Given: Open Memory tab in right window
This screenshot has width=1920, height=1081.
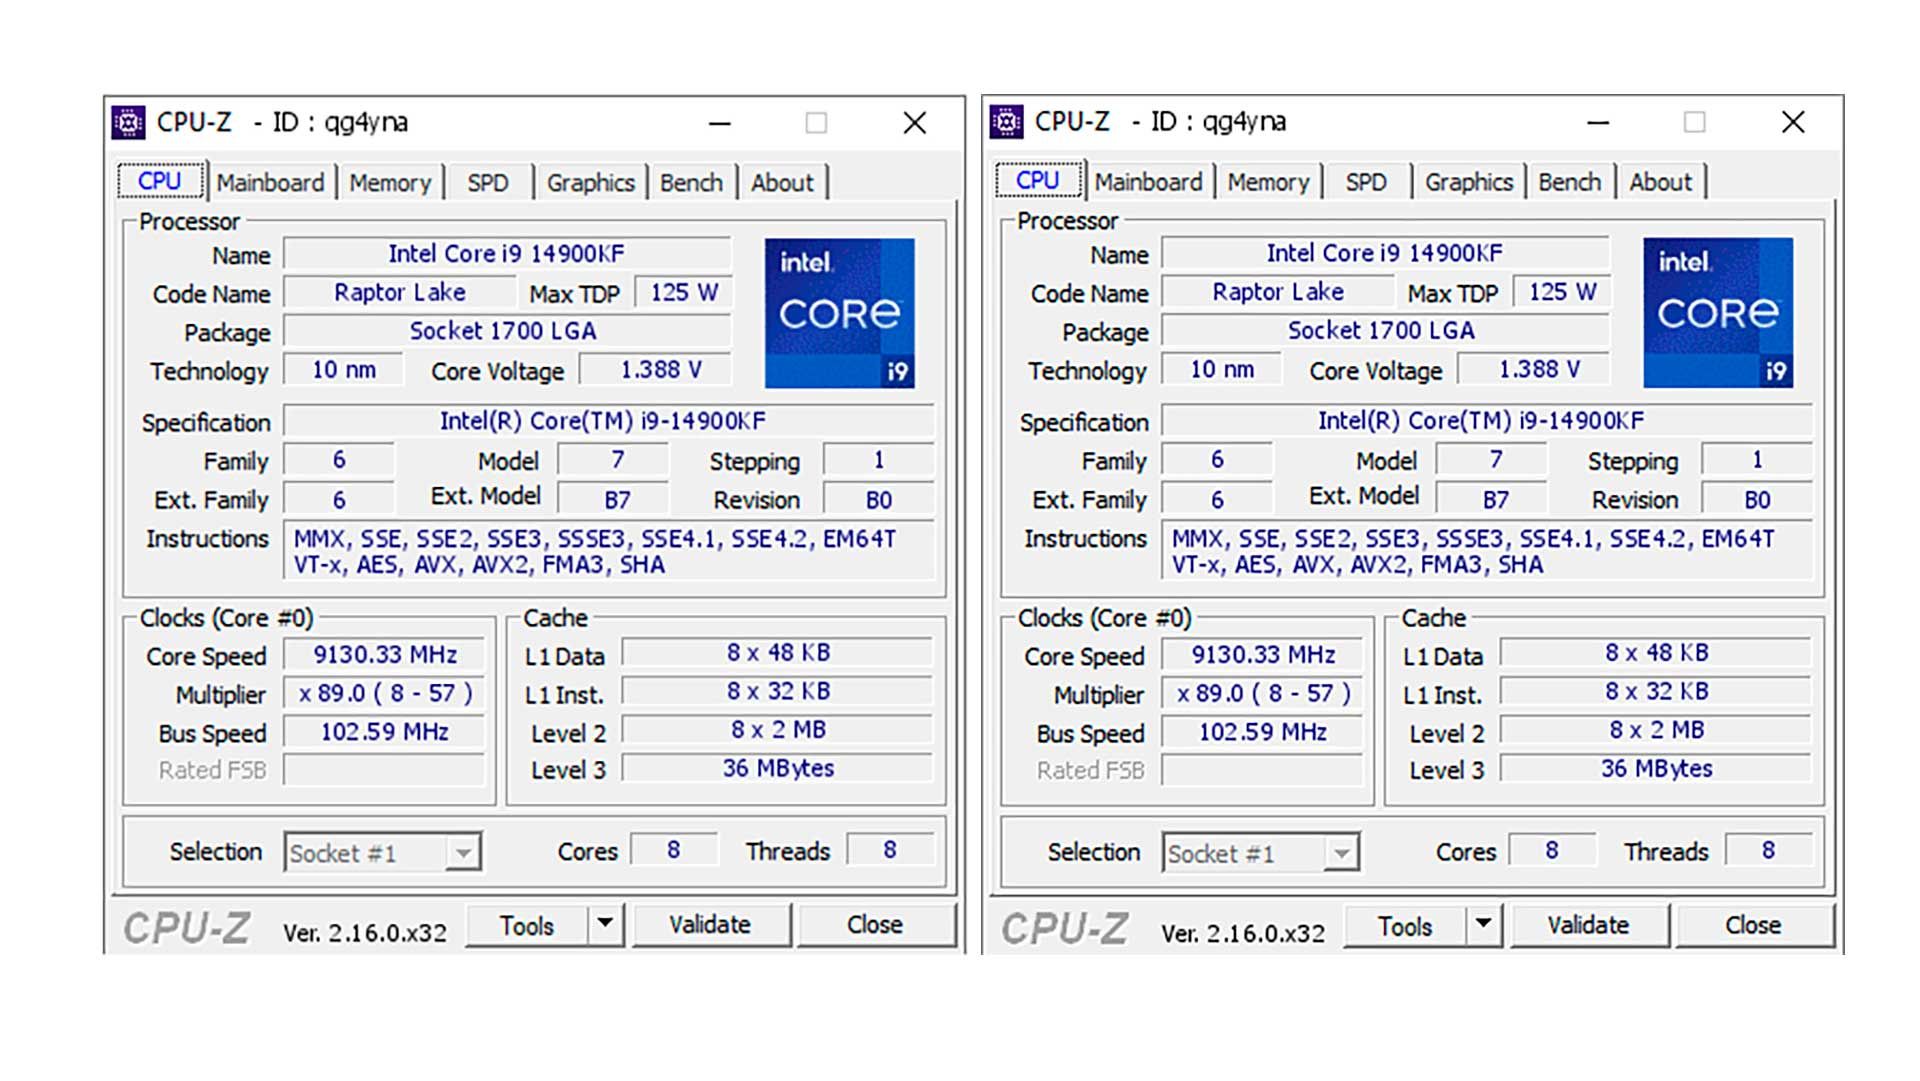Looking at the screenshot, I should tap(1268, 182).
